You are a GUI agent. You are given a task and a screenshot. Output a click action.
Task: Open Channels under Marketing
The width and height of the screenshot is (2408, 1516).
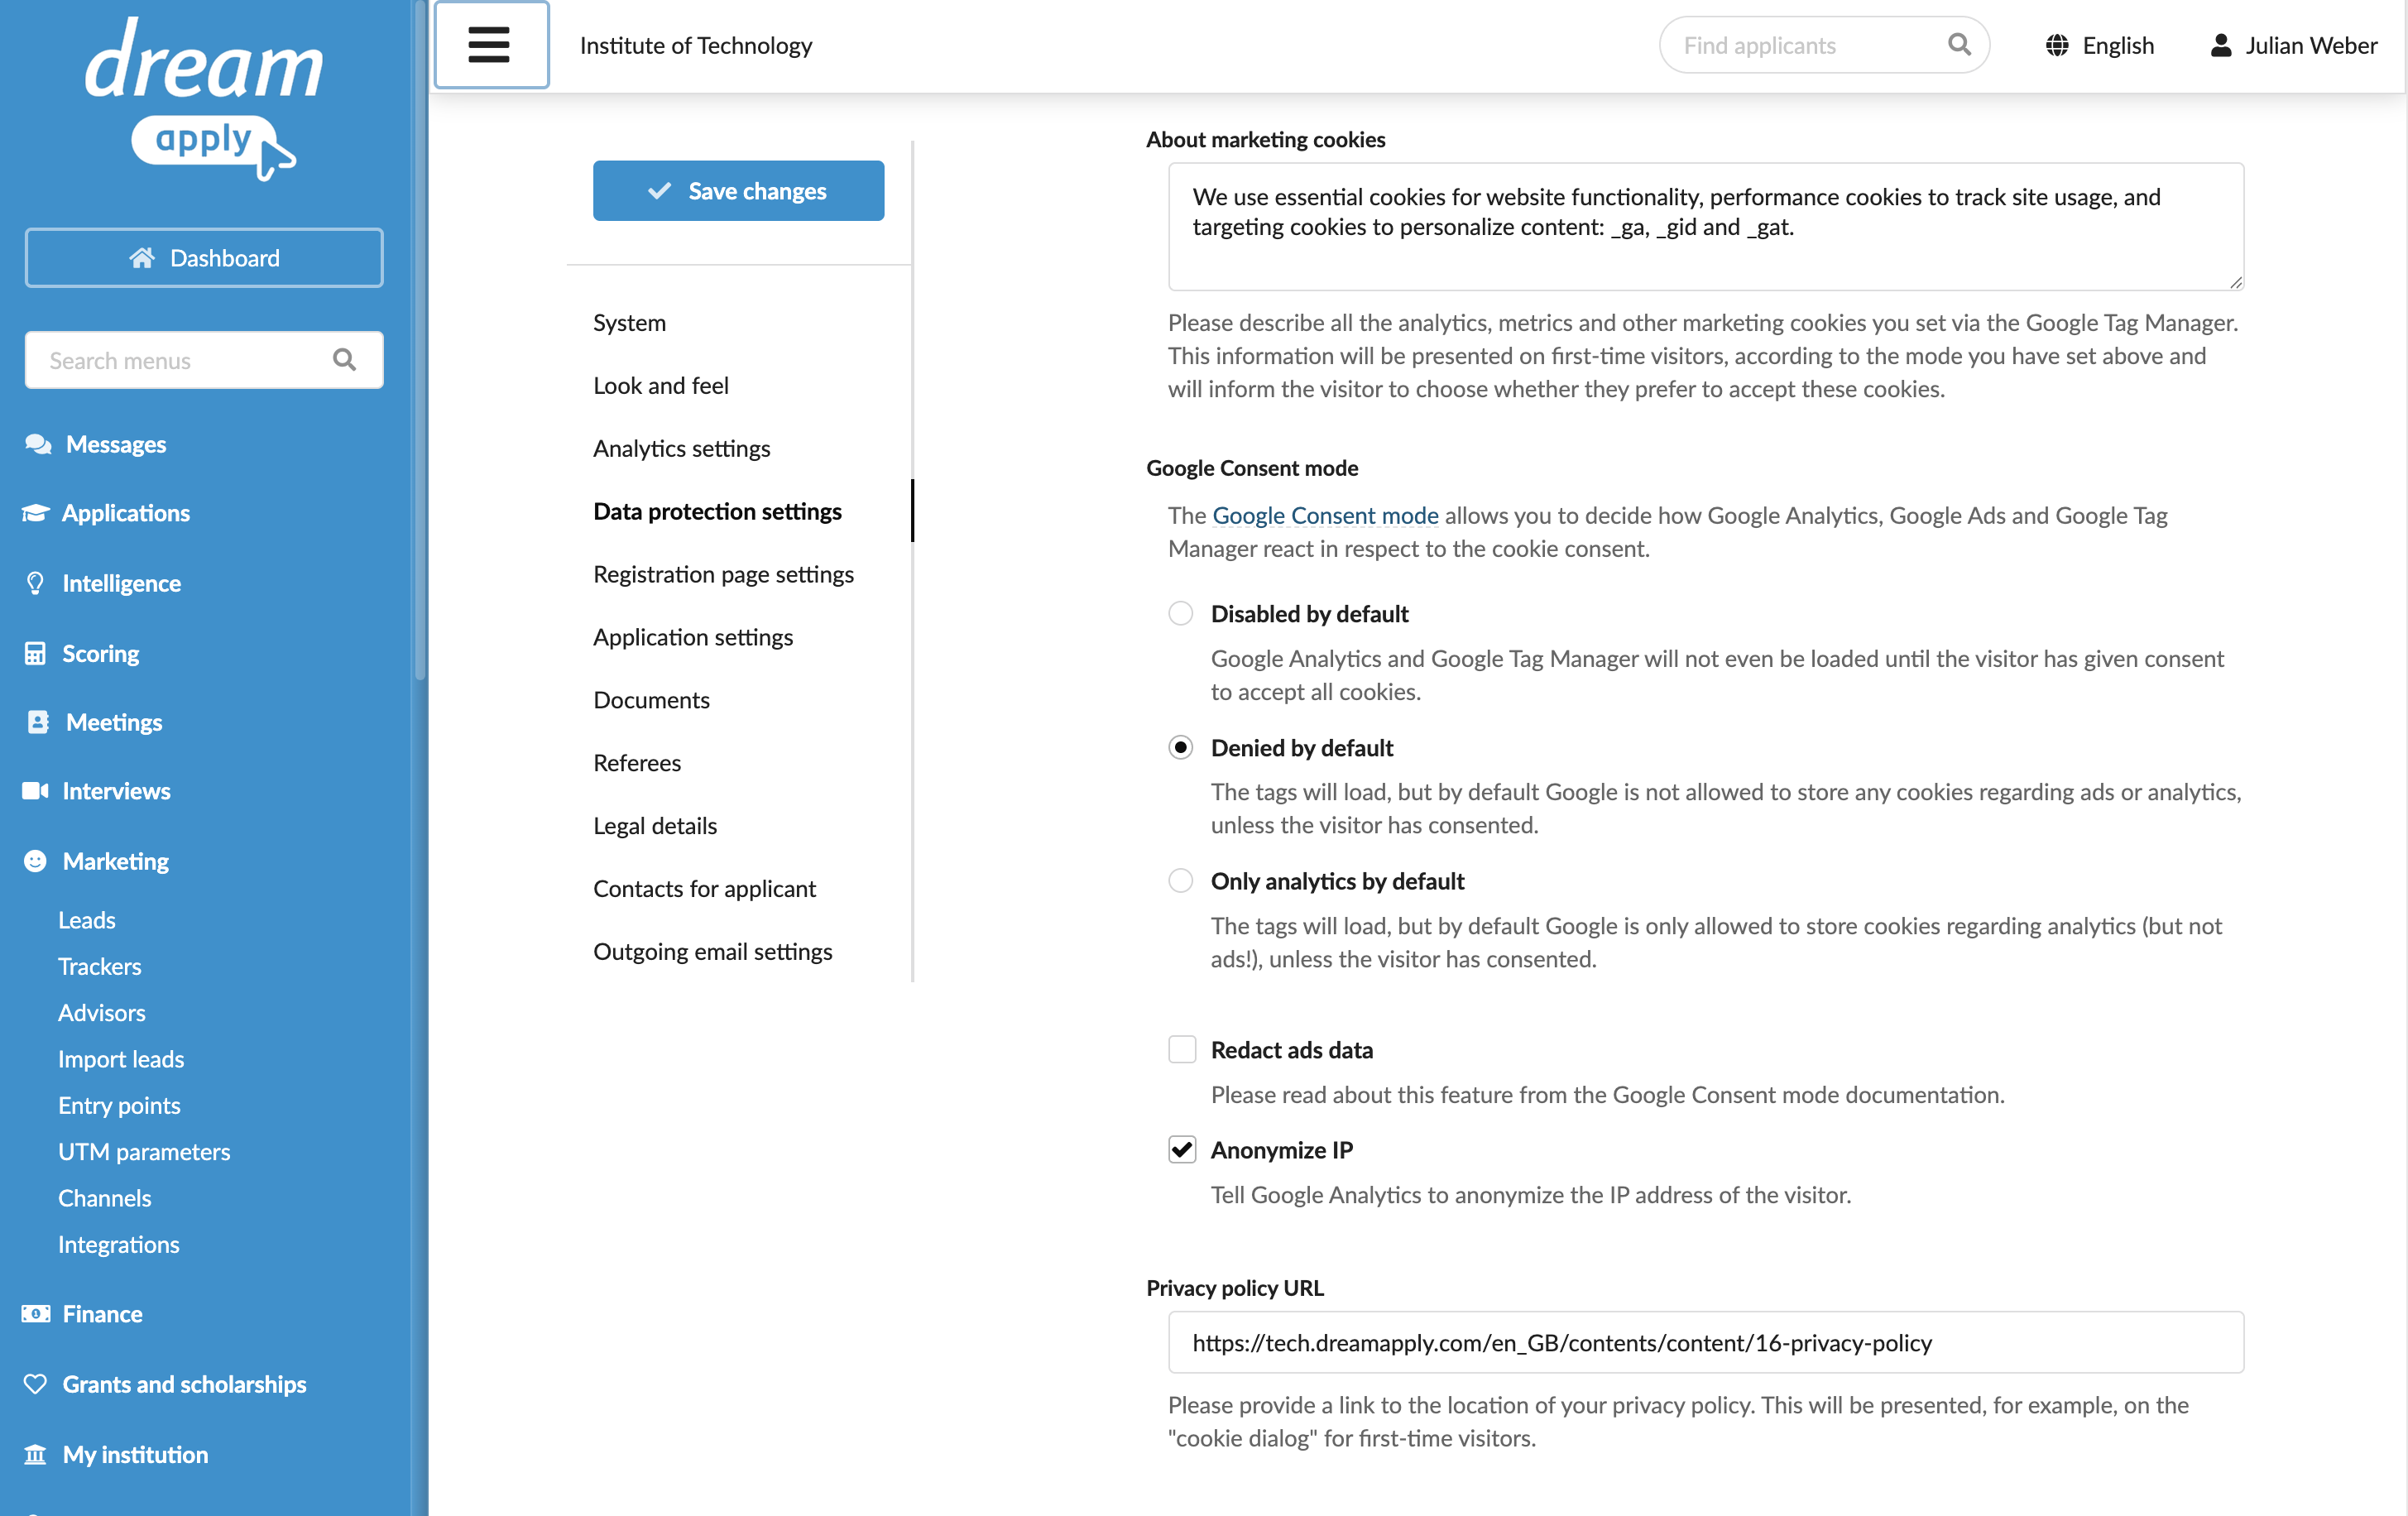105,1198
